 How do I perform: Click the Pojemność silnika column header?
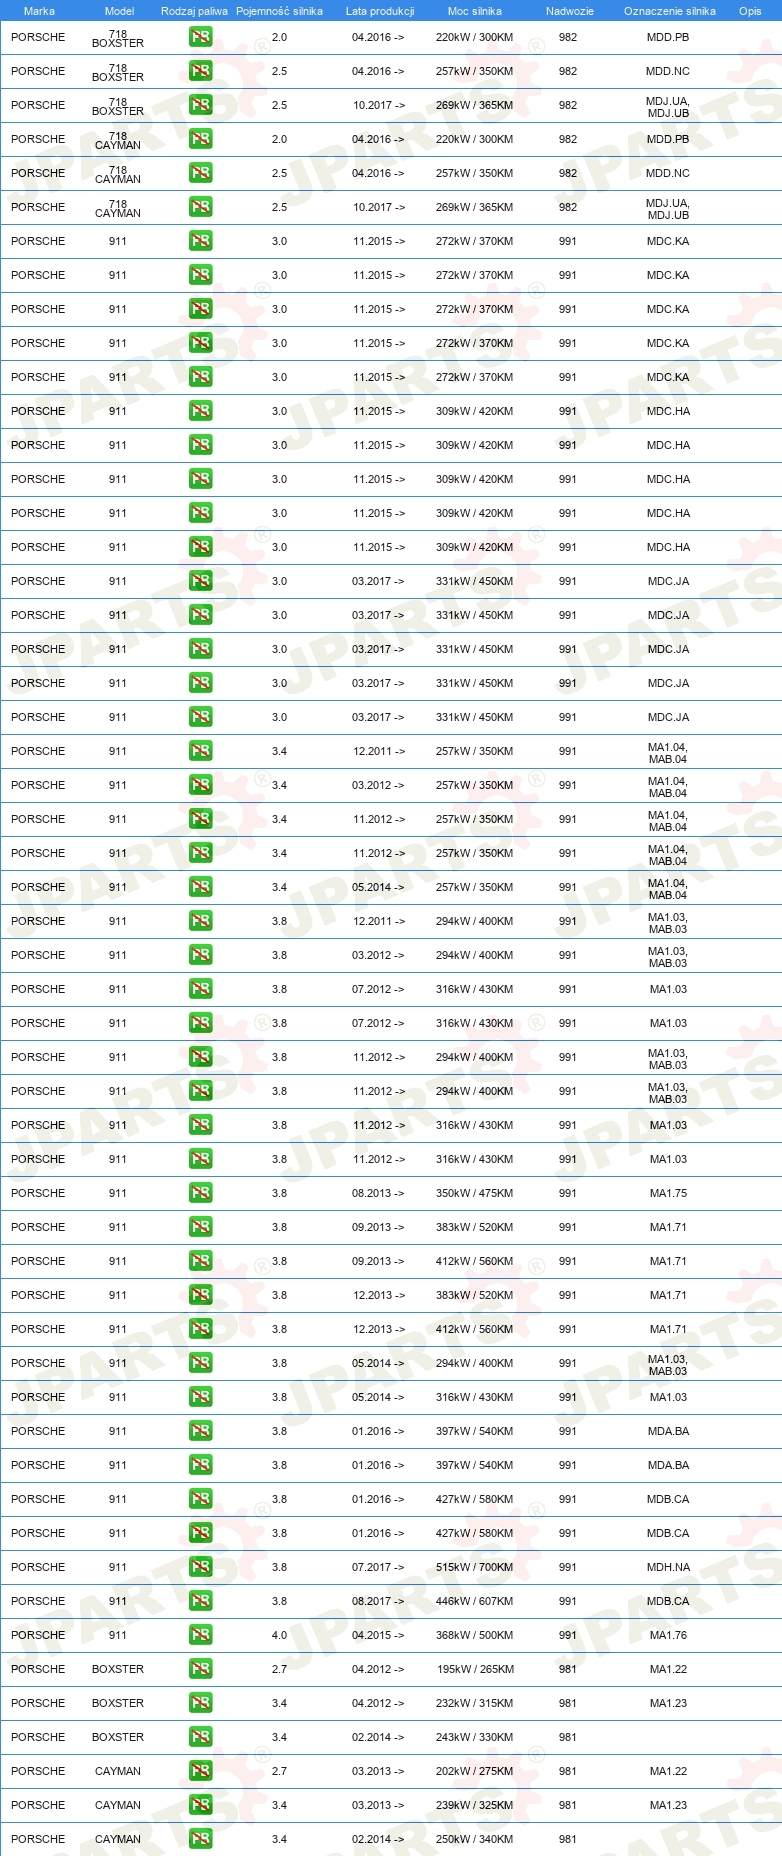point(279,11)
